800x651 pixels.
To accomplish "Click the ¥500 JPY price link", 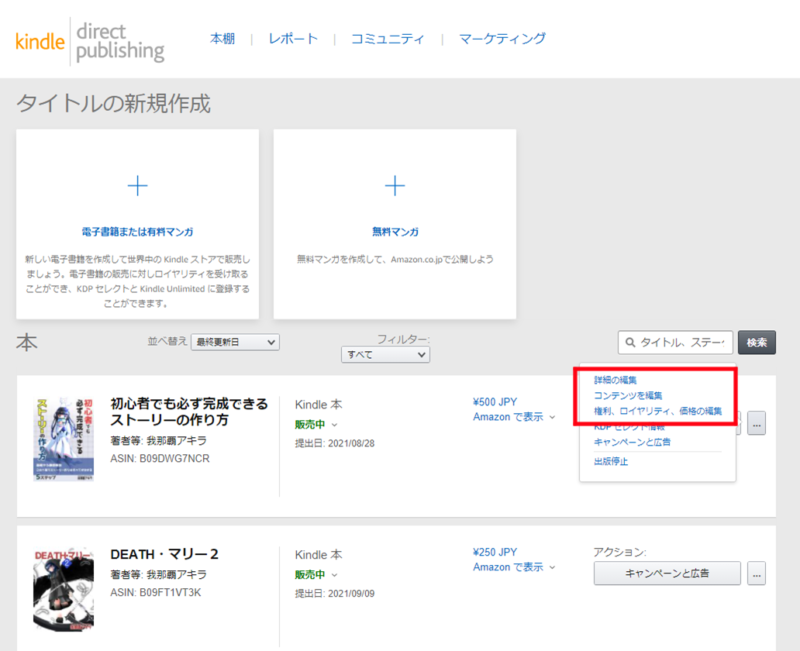I will 495,402.
